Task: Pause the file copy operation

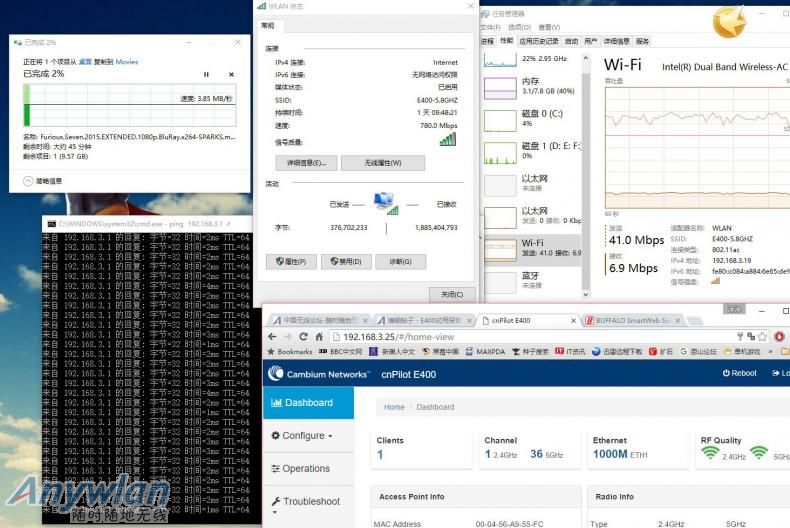Action: (x=206, y=75)
